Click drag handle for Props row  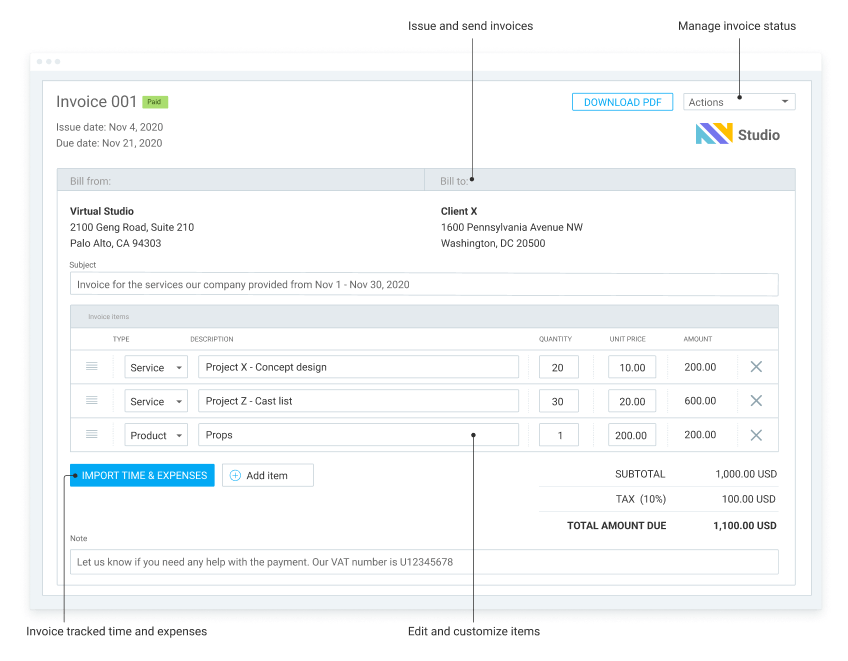click(x=92, y=435)
